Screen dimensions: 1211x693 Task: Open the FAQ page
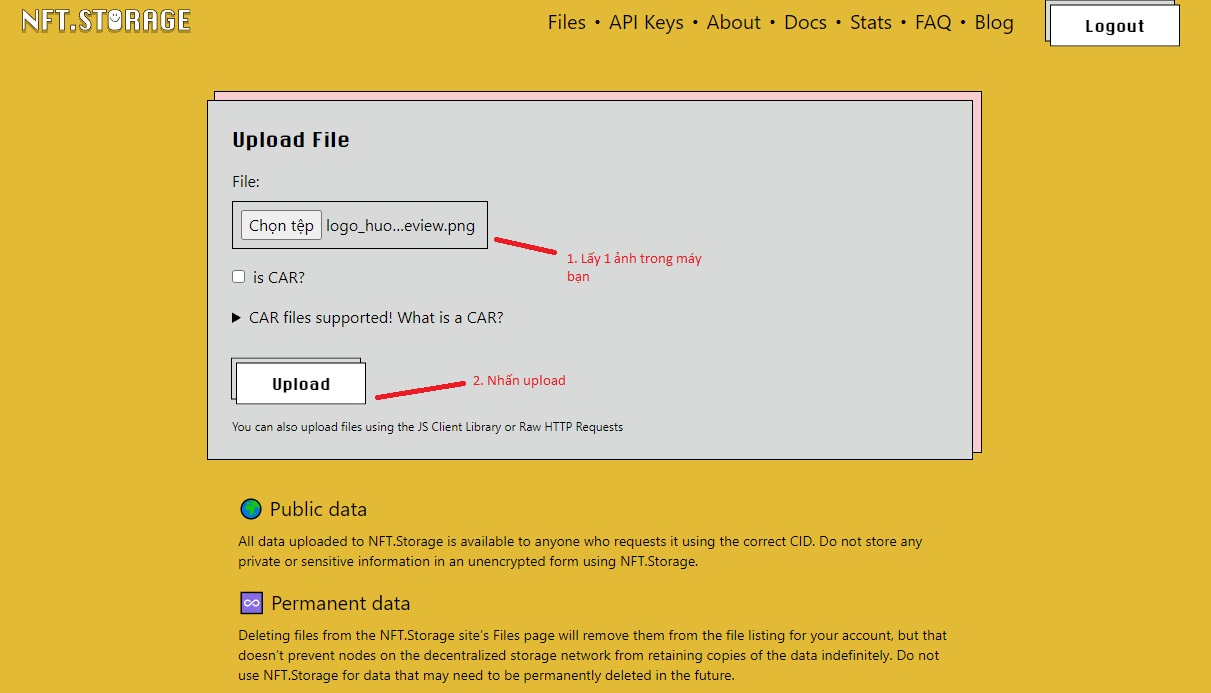coord(933,22)
